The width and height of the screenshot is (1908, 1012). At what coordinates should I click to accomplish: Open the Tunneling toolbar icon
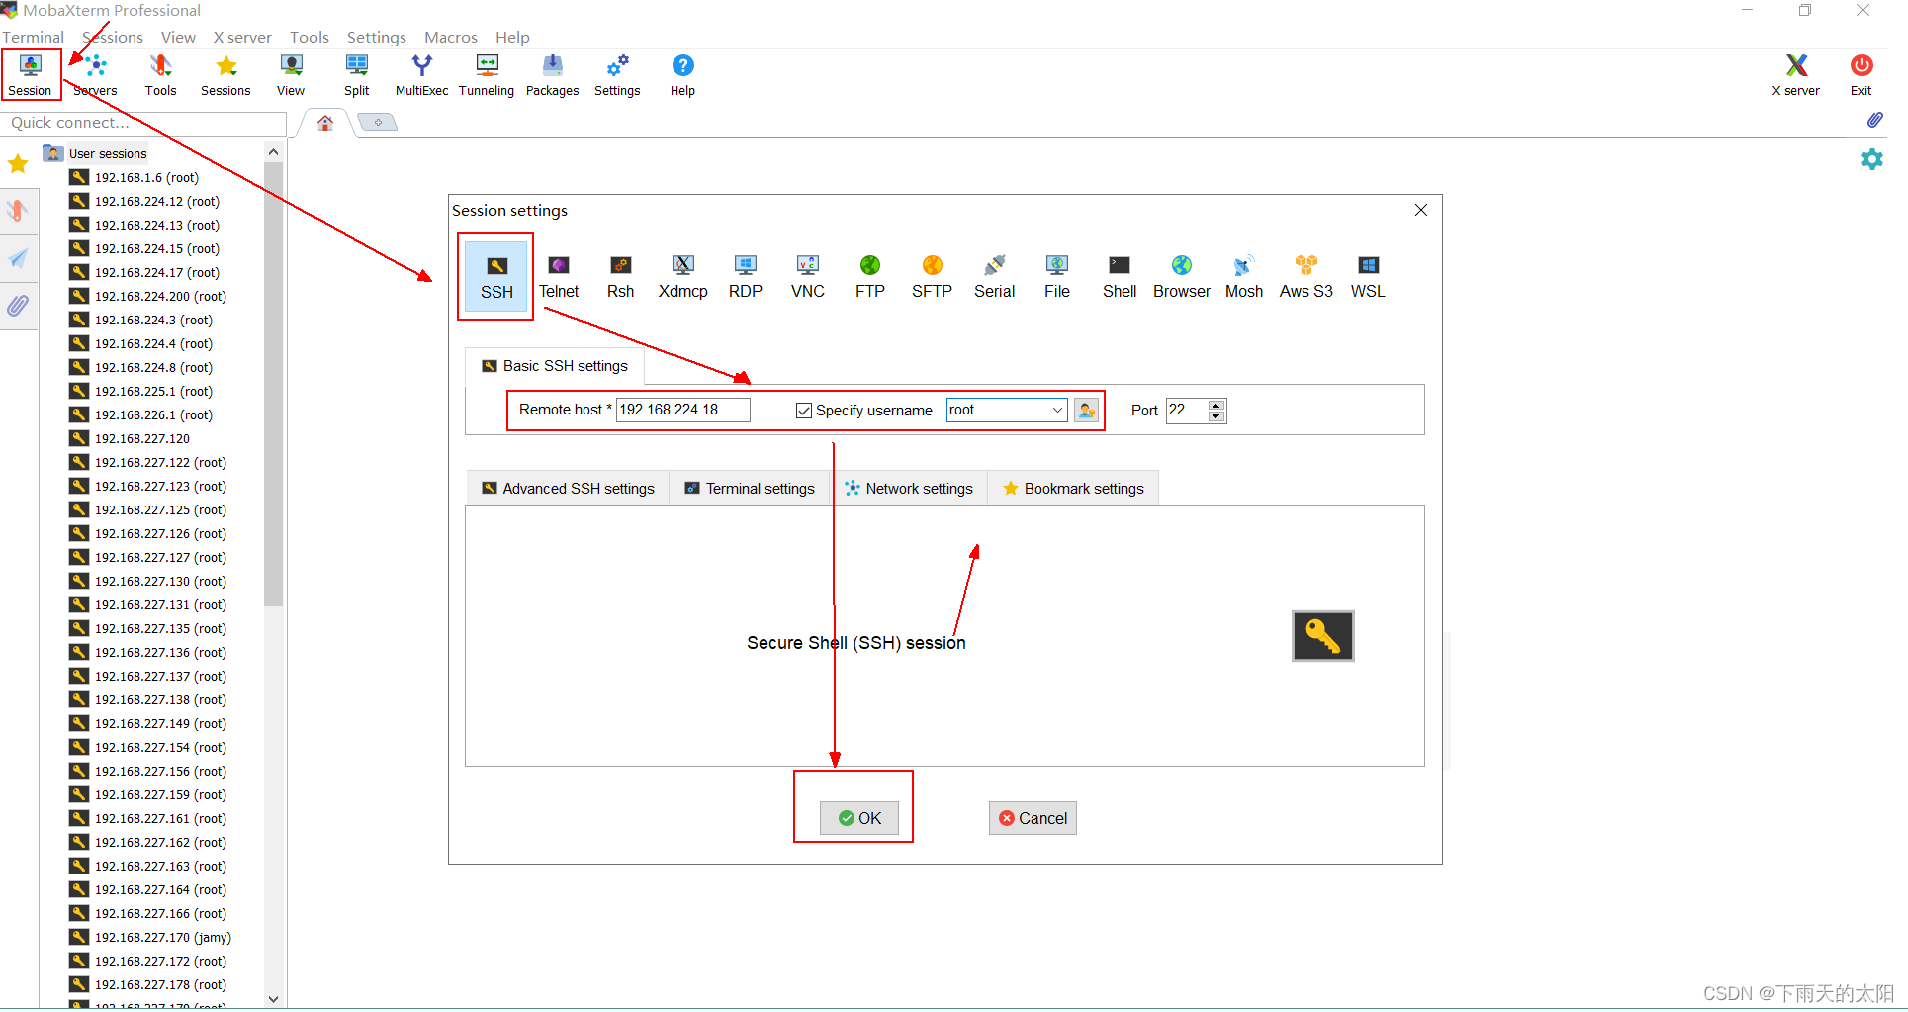(x=487, y=75)
